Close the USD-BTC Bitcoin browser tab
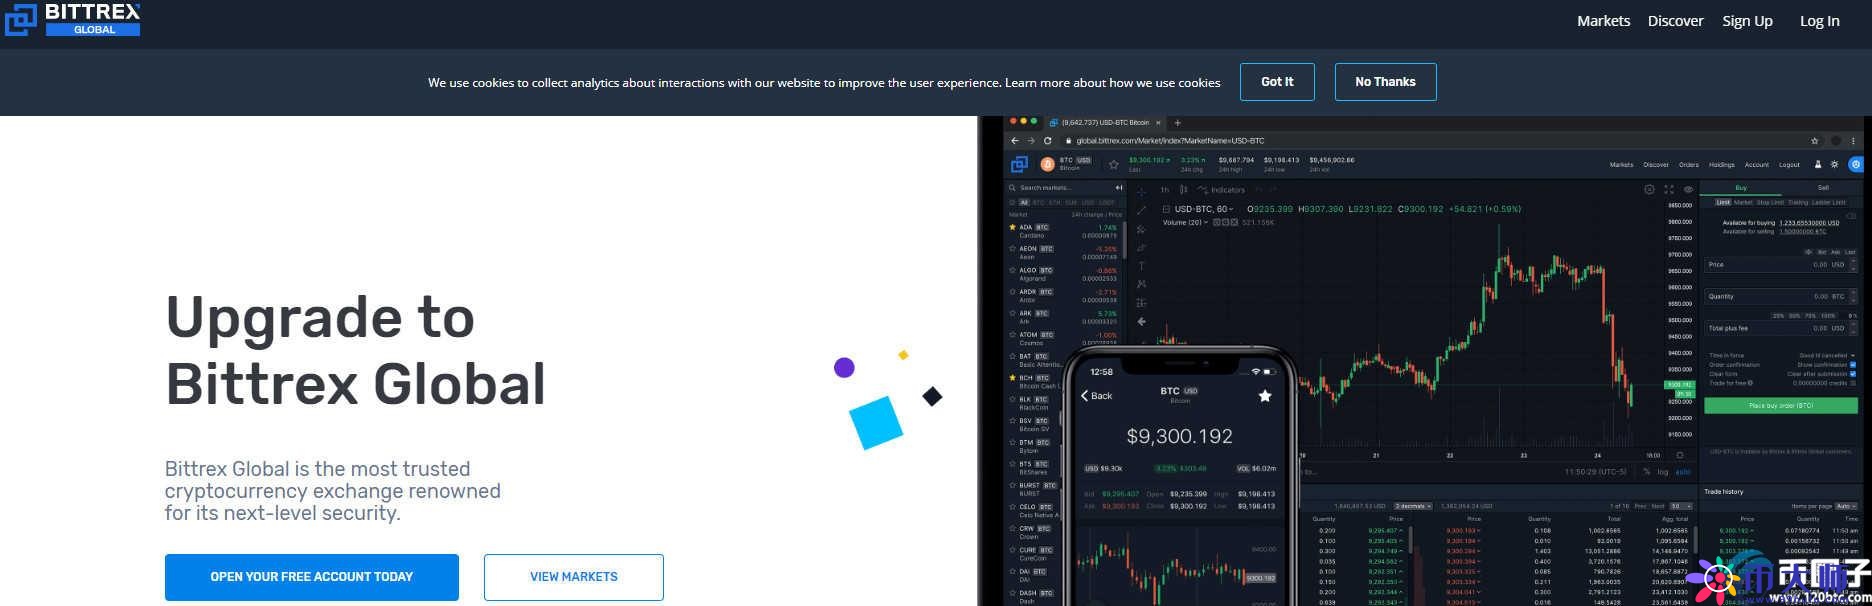This screenshot has height=606, width=1872. (1158, 123)
